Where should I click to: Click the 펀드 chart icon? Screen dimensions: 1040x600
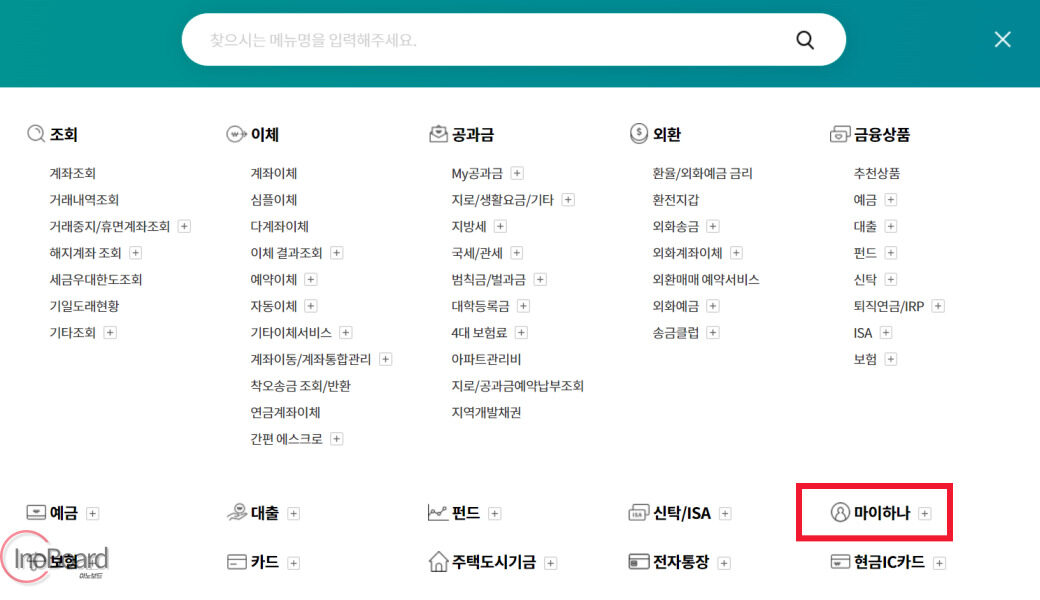pos(438,512)
